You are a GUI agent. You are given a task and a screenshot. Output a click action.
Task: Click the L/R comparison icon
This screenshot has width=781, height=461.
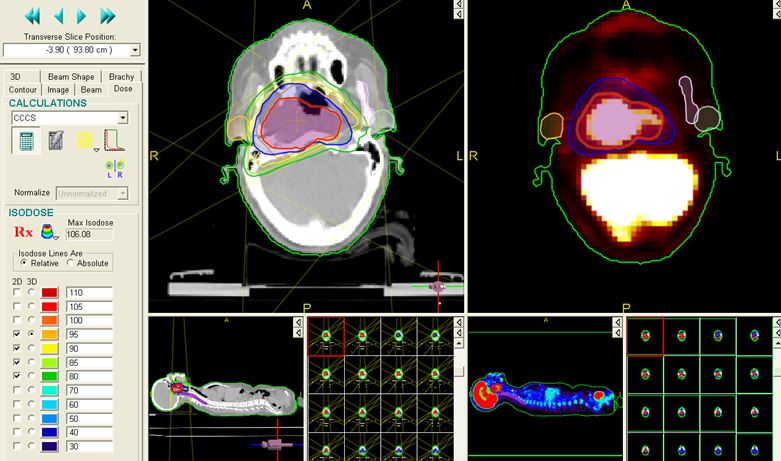pyautogui.click(x=116, y=167)
